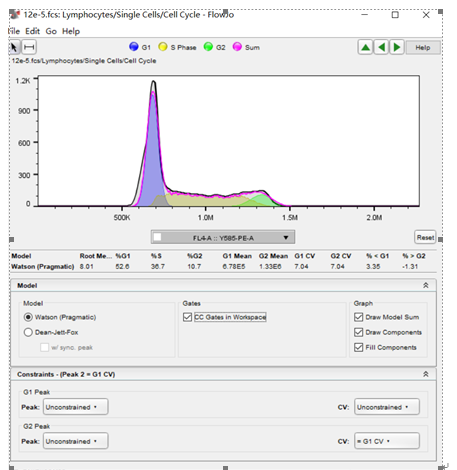Close the FlowJo cell cycle window

click(426, 15)
